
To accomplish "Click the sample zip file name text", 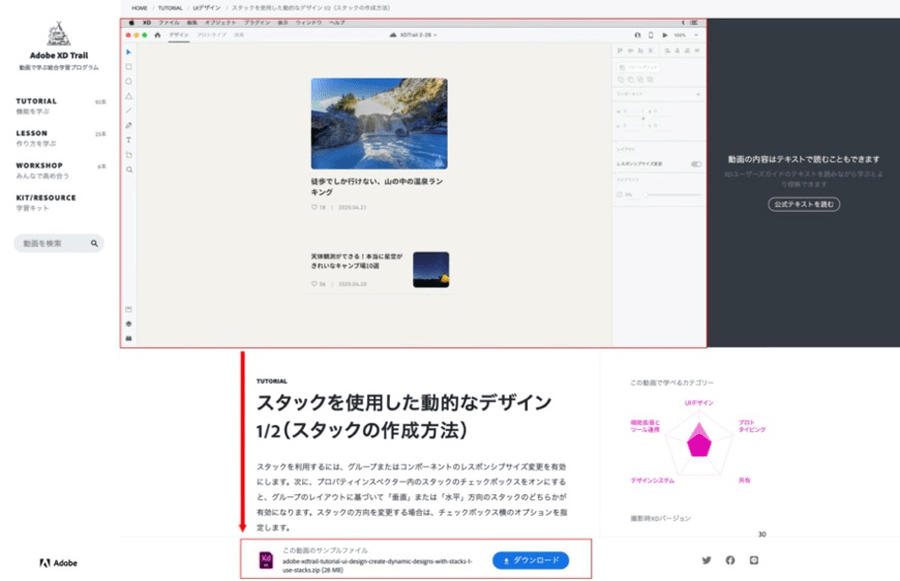I will [x=377, y=565].
